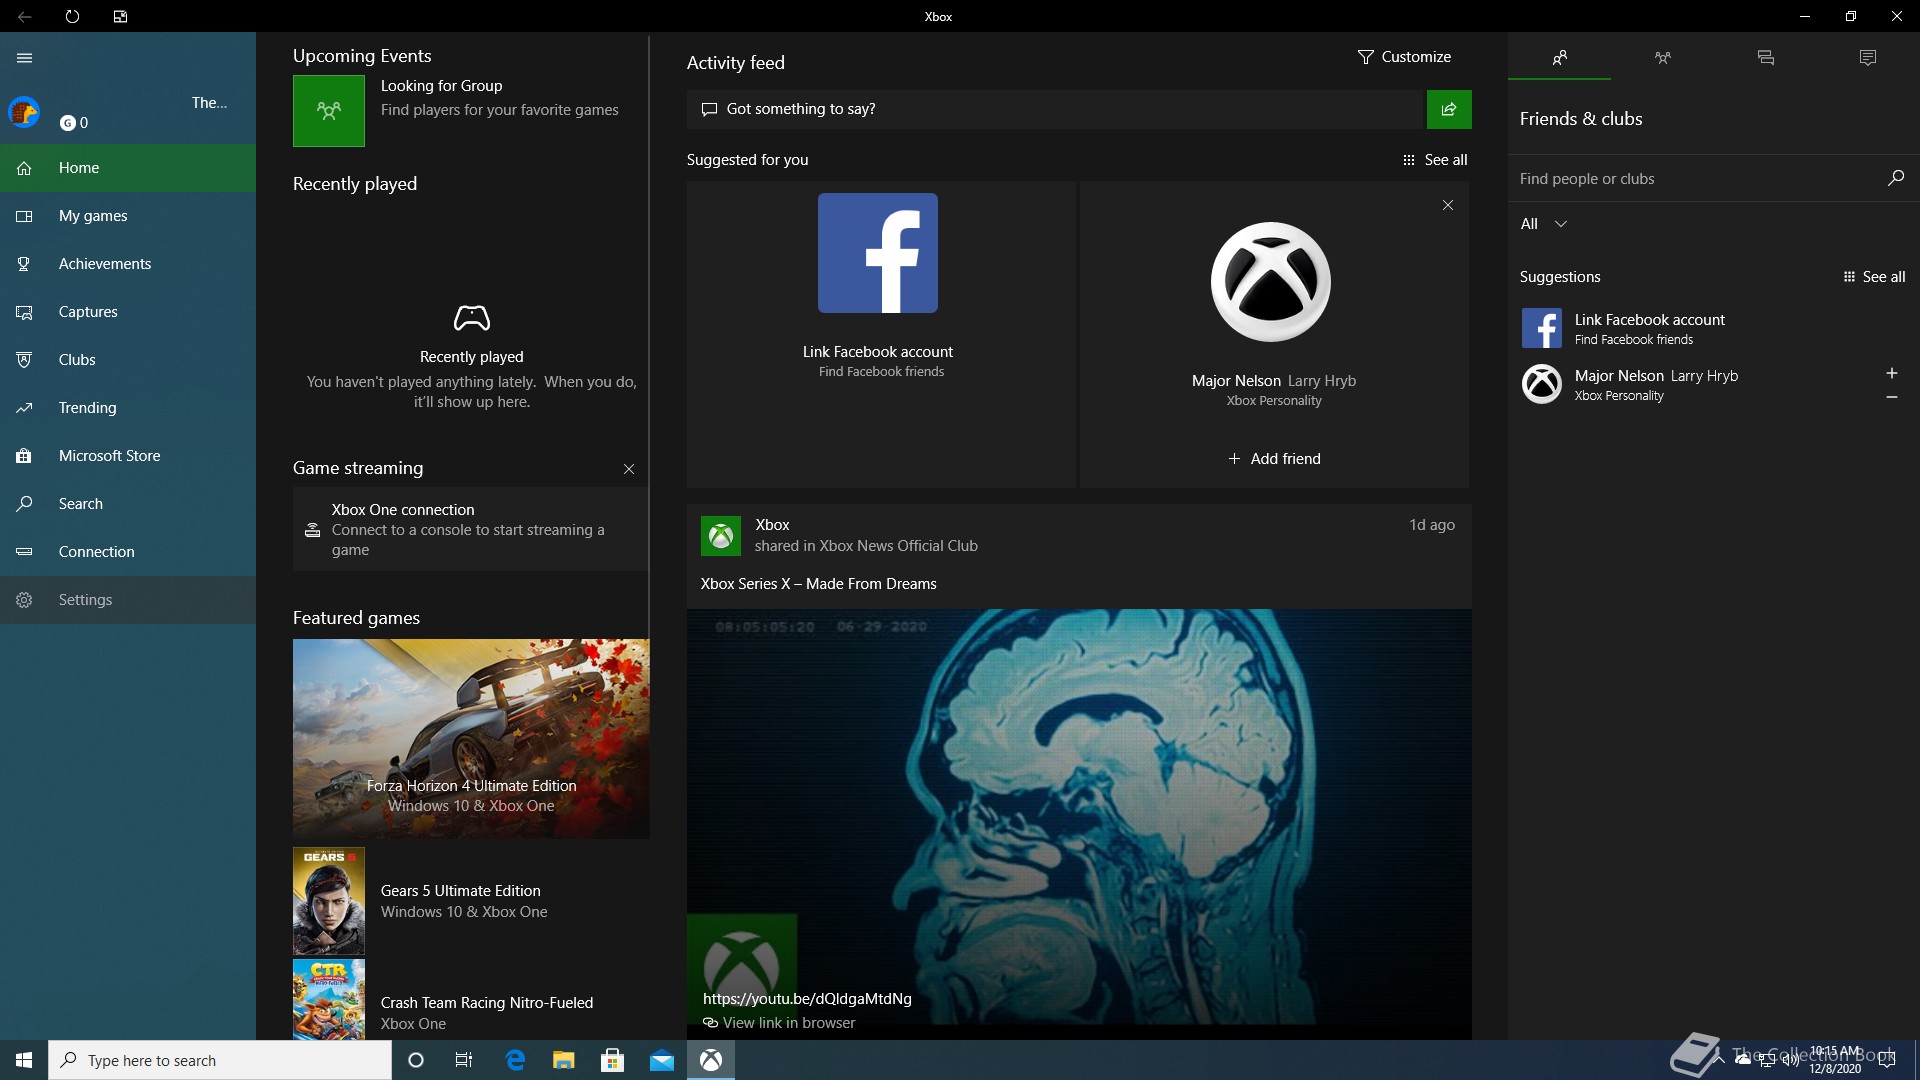Open File Explorer from taskbar
1920x1080 pixels.
pos(564,1060)
